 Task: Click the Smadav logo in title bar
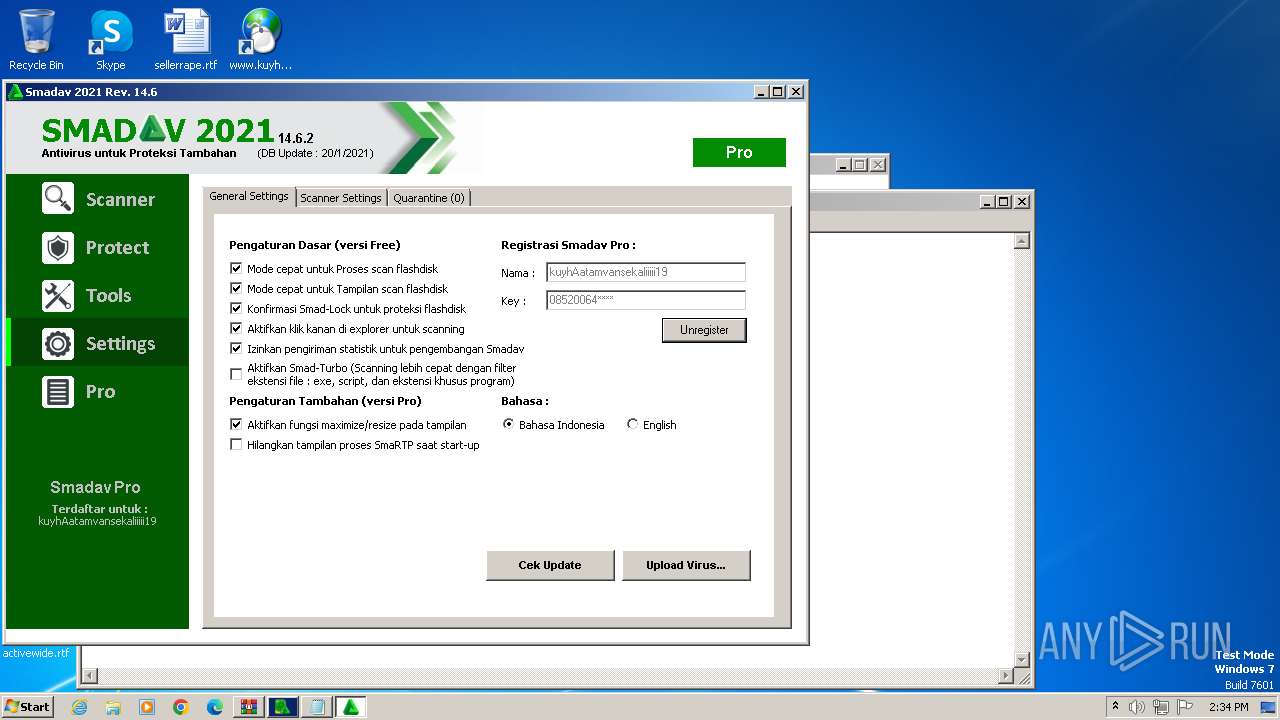pyautogui.click(x=15, y=92)
